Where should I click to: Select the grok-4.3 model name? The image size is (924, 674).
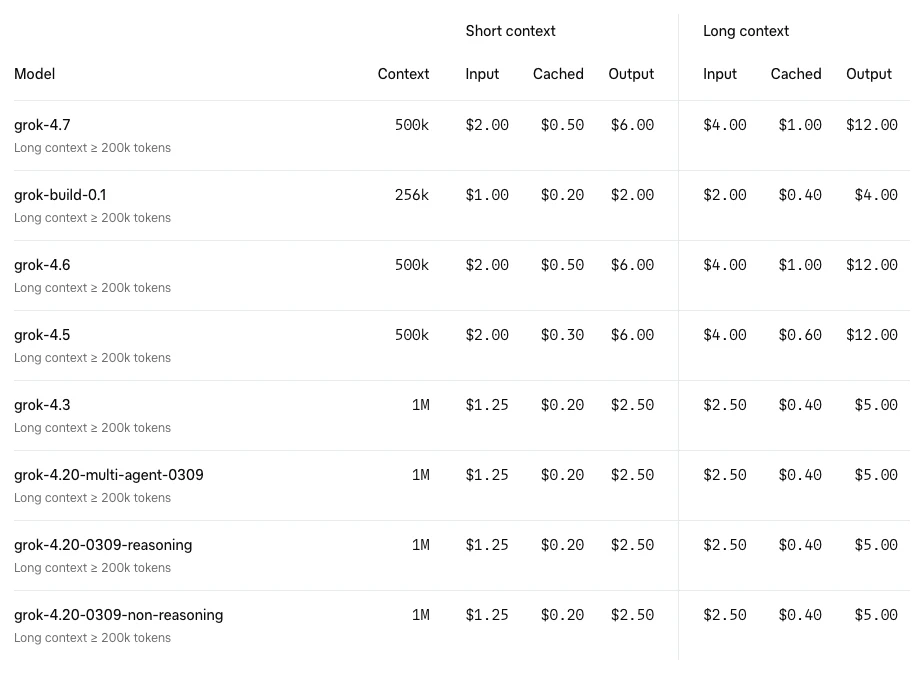(x=42, y=405)
